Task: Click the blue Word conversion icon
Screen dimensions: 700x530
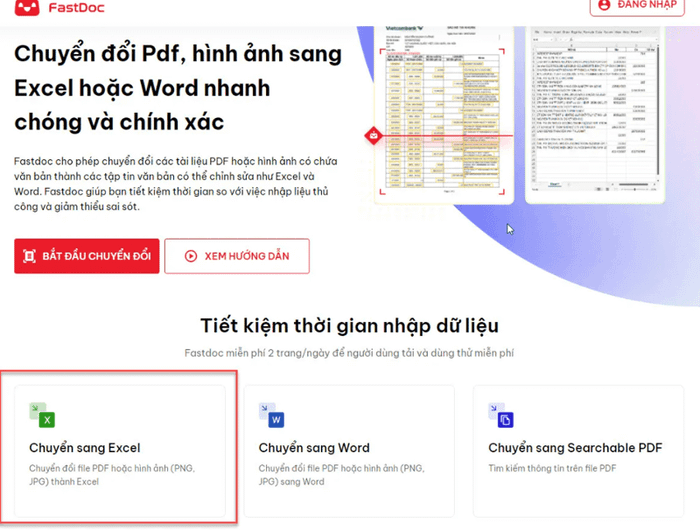Action: tap(271, 415)
